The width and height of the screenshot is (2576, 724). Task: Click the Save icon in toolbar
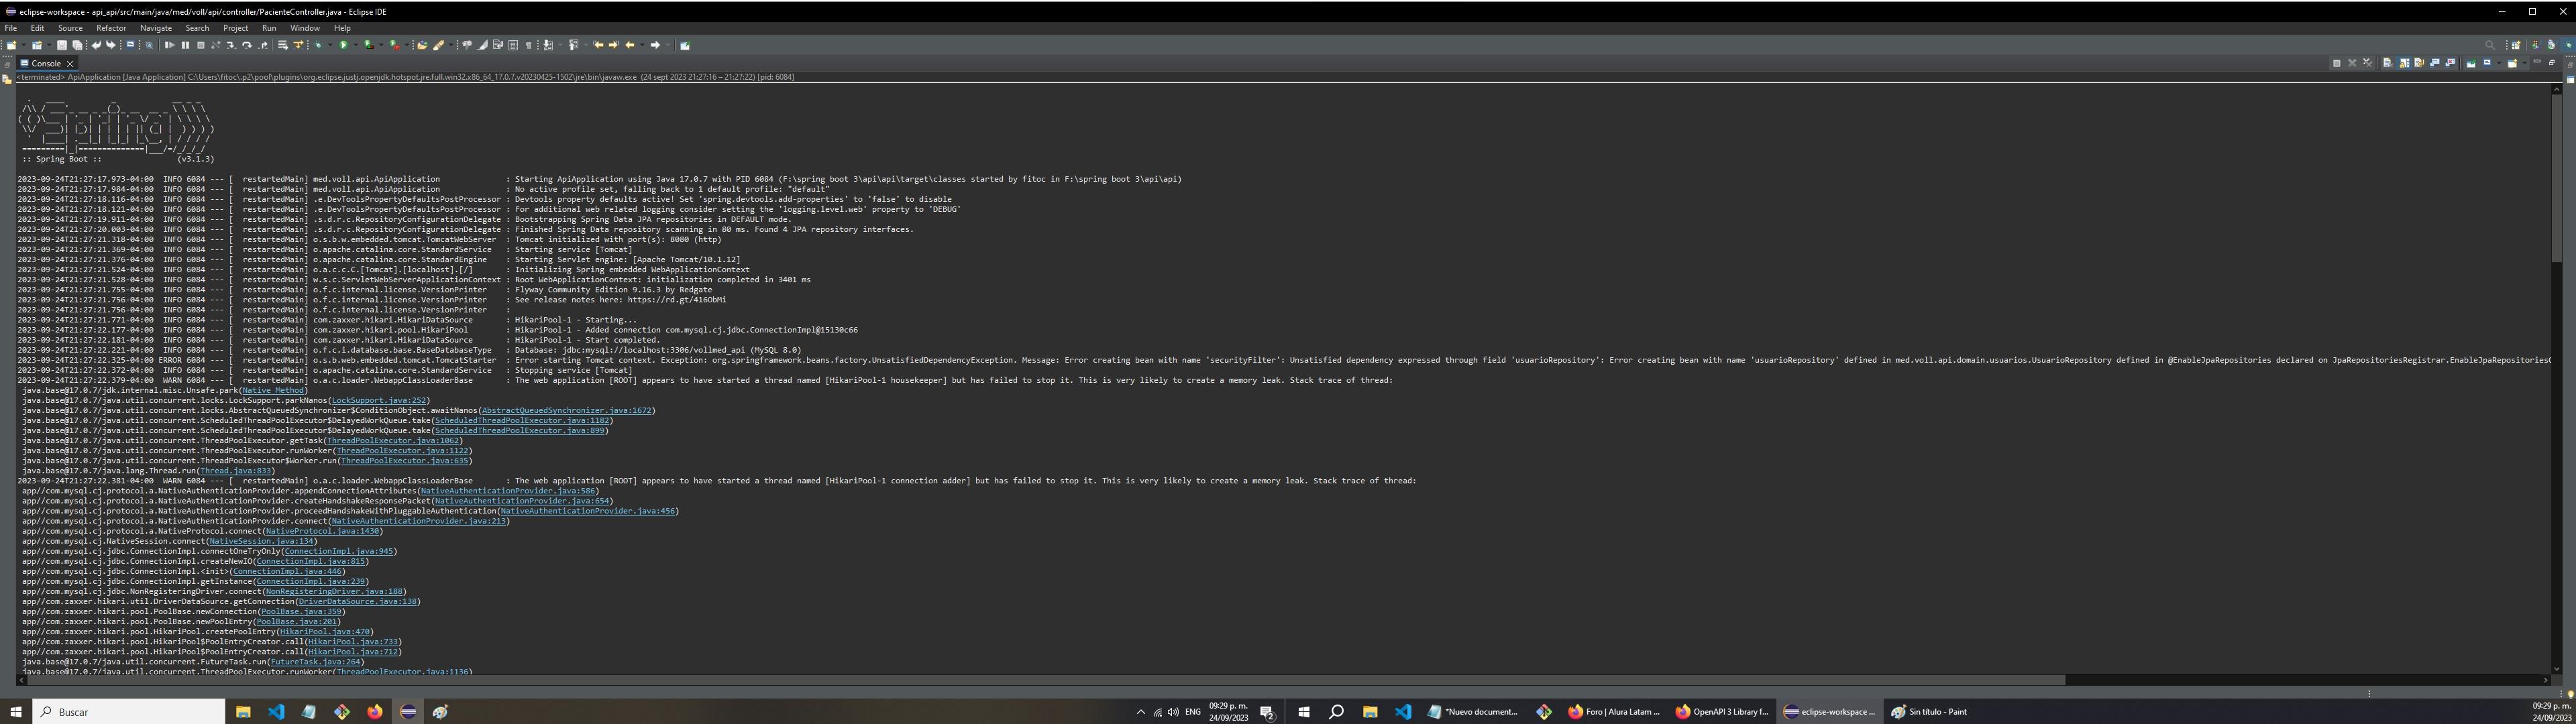pos(62,45)
